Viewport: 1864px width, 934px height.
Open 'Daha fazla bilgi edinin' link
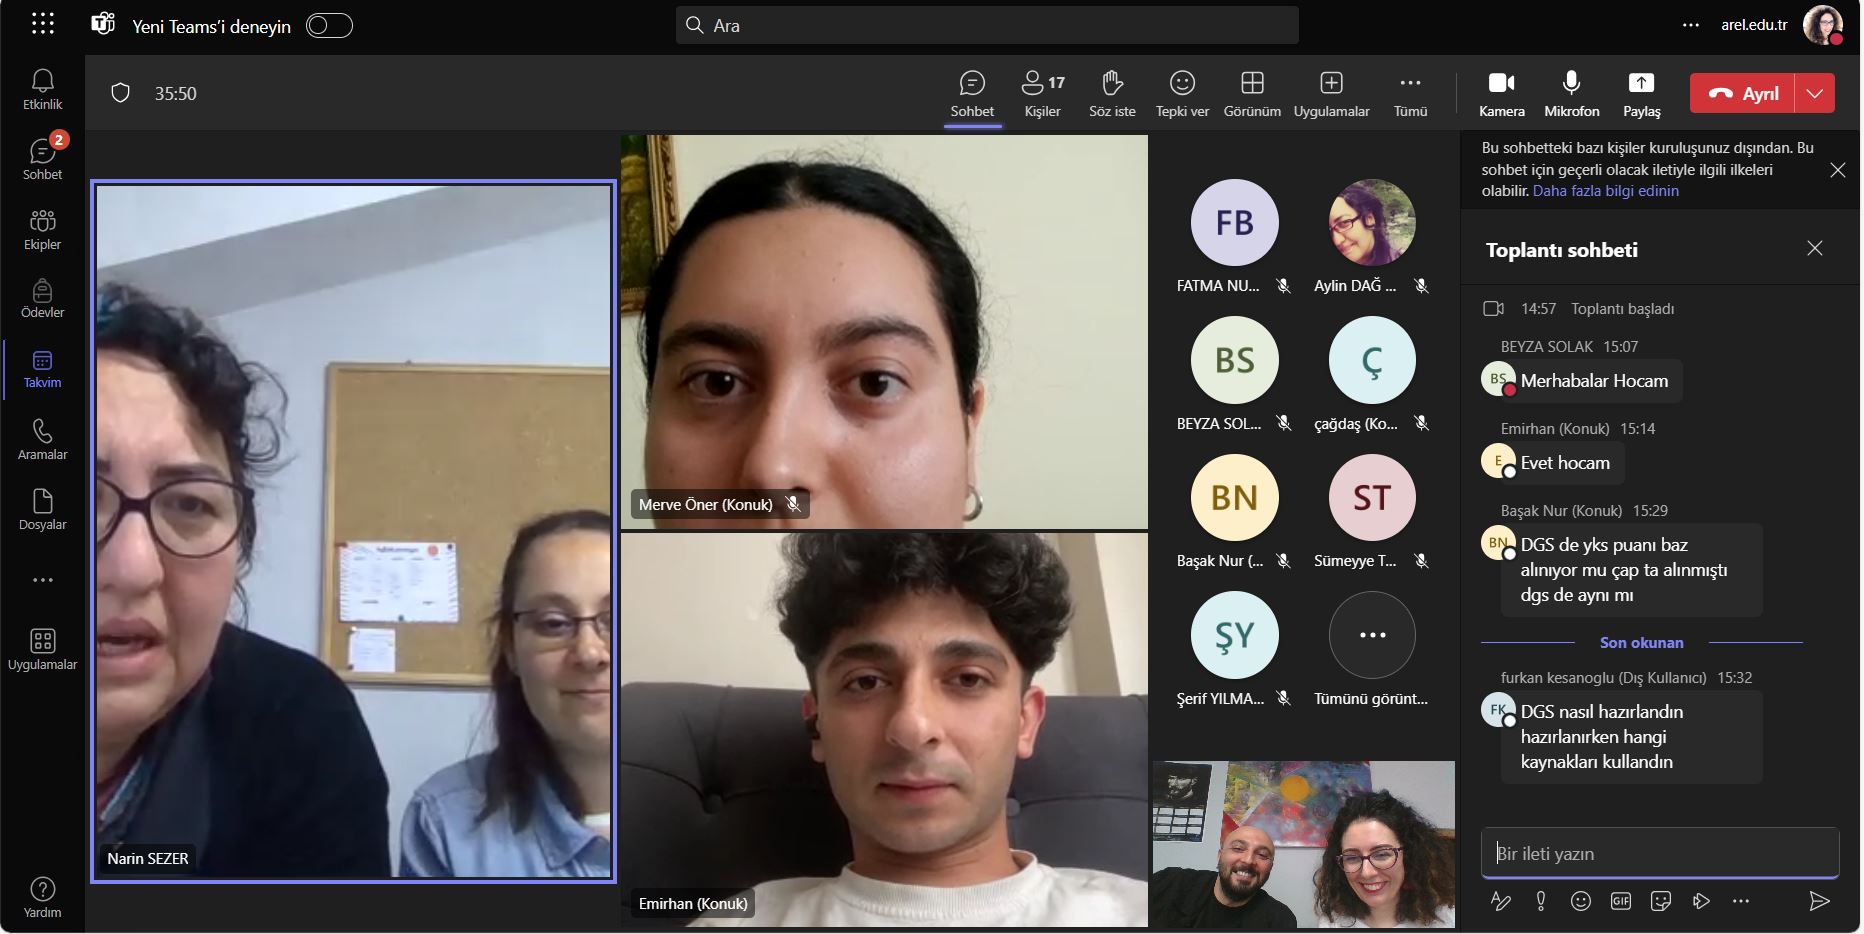point(1605,191)
